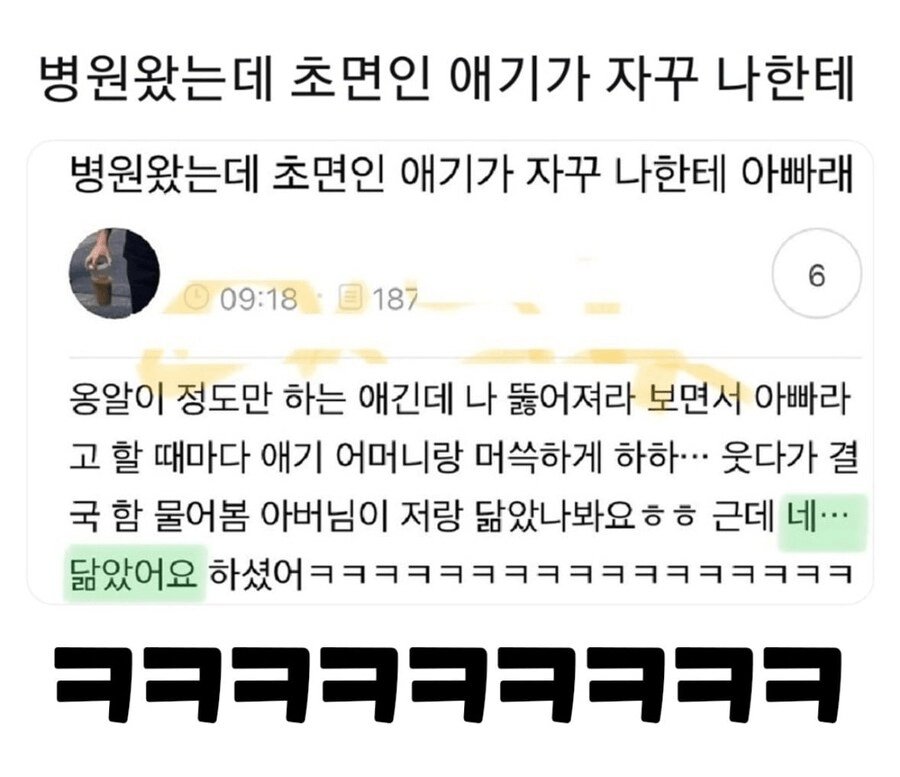Click the word 아빠래 in the post title
Screen dimensions: 900x777
(796, 174)
